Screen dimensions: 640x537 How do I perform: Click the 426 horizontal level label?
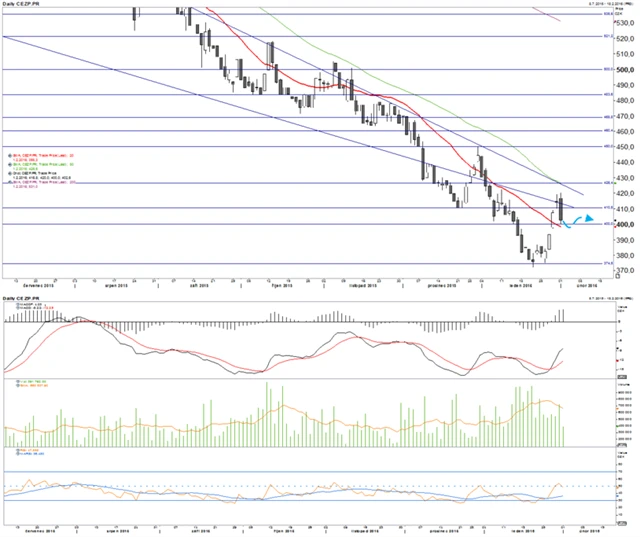tap(608, 183)
